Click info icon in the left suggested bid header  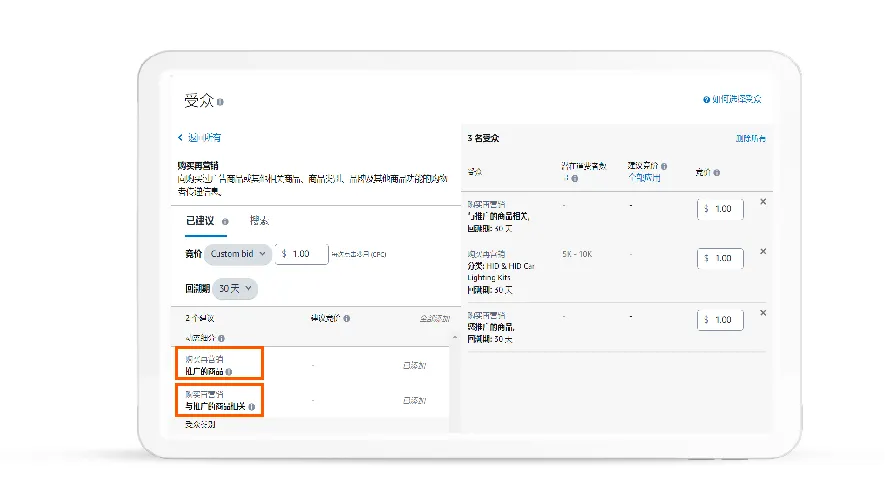347,319
